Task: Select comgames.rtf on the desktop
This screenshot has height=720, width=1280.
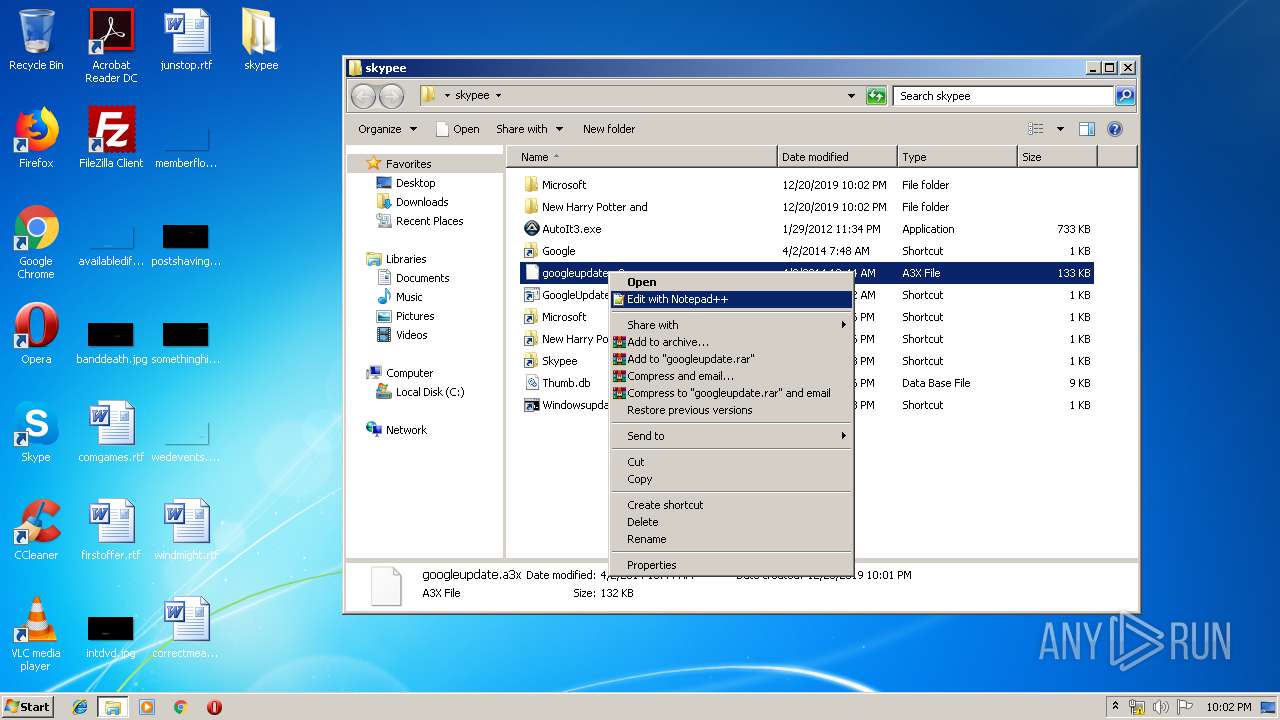Action: tap(111, 432)
